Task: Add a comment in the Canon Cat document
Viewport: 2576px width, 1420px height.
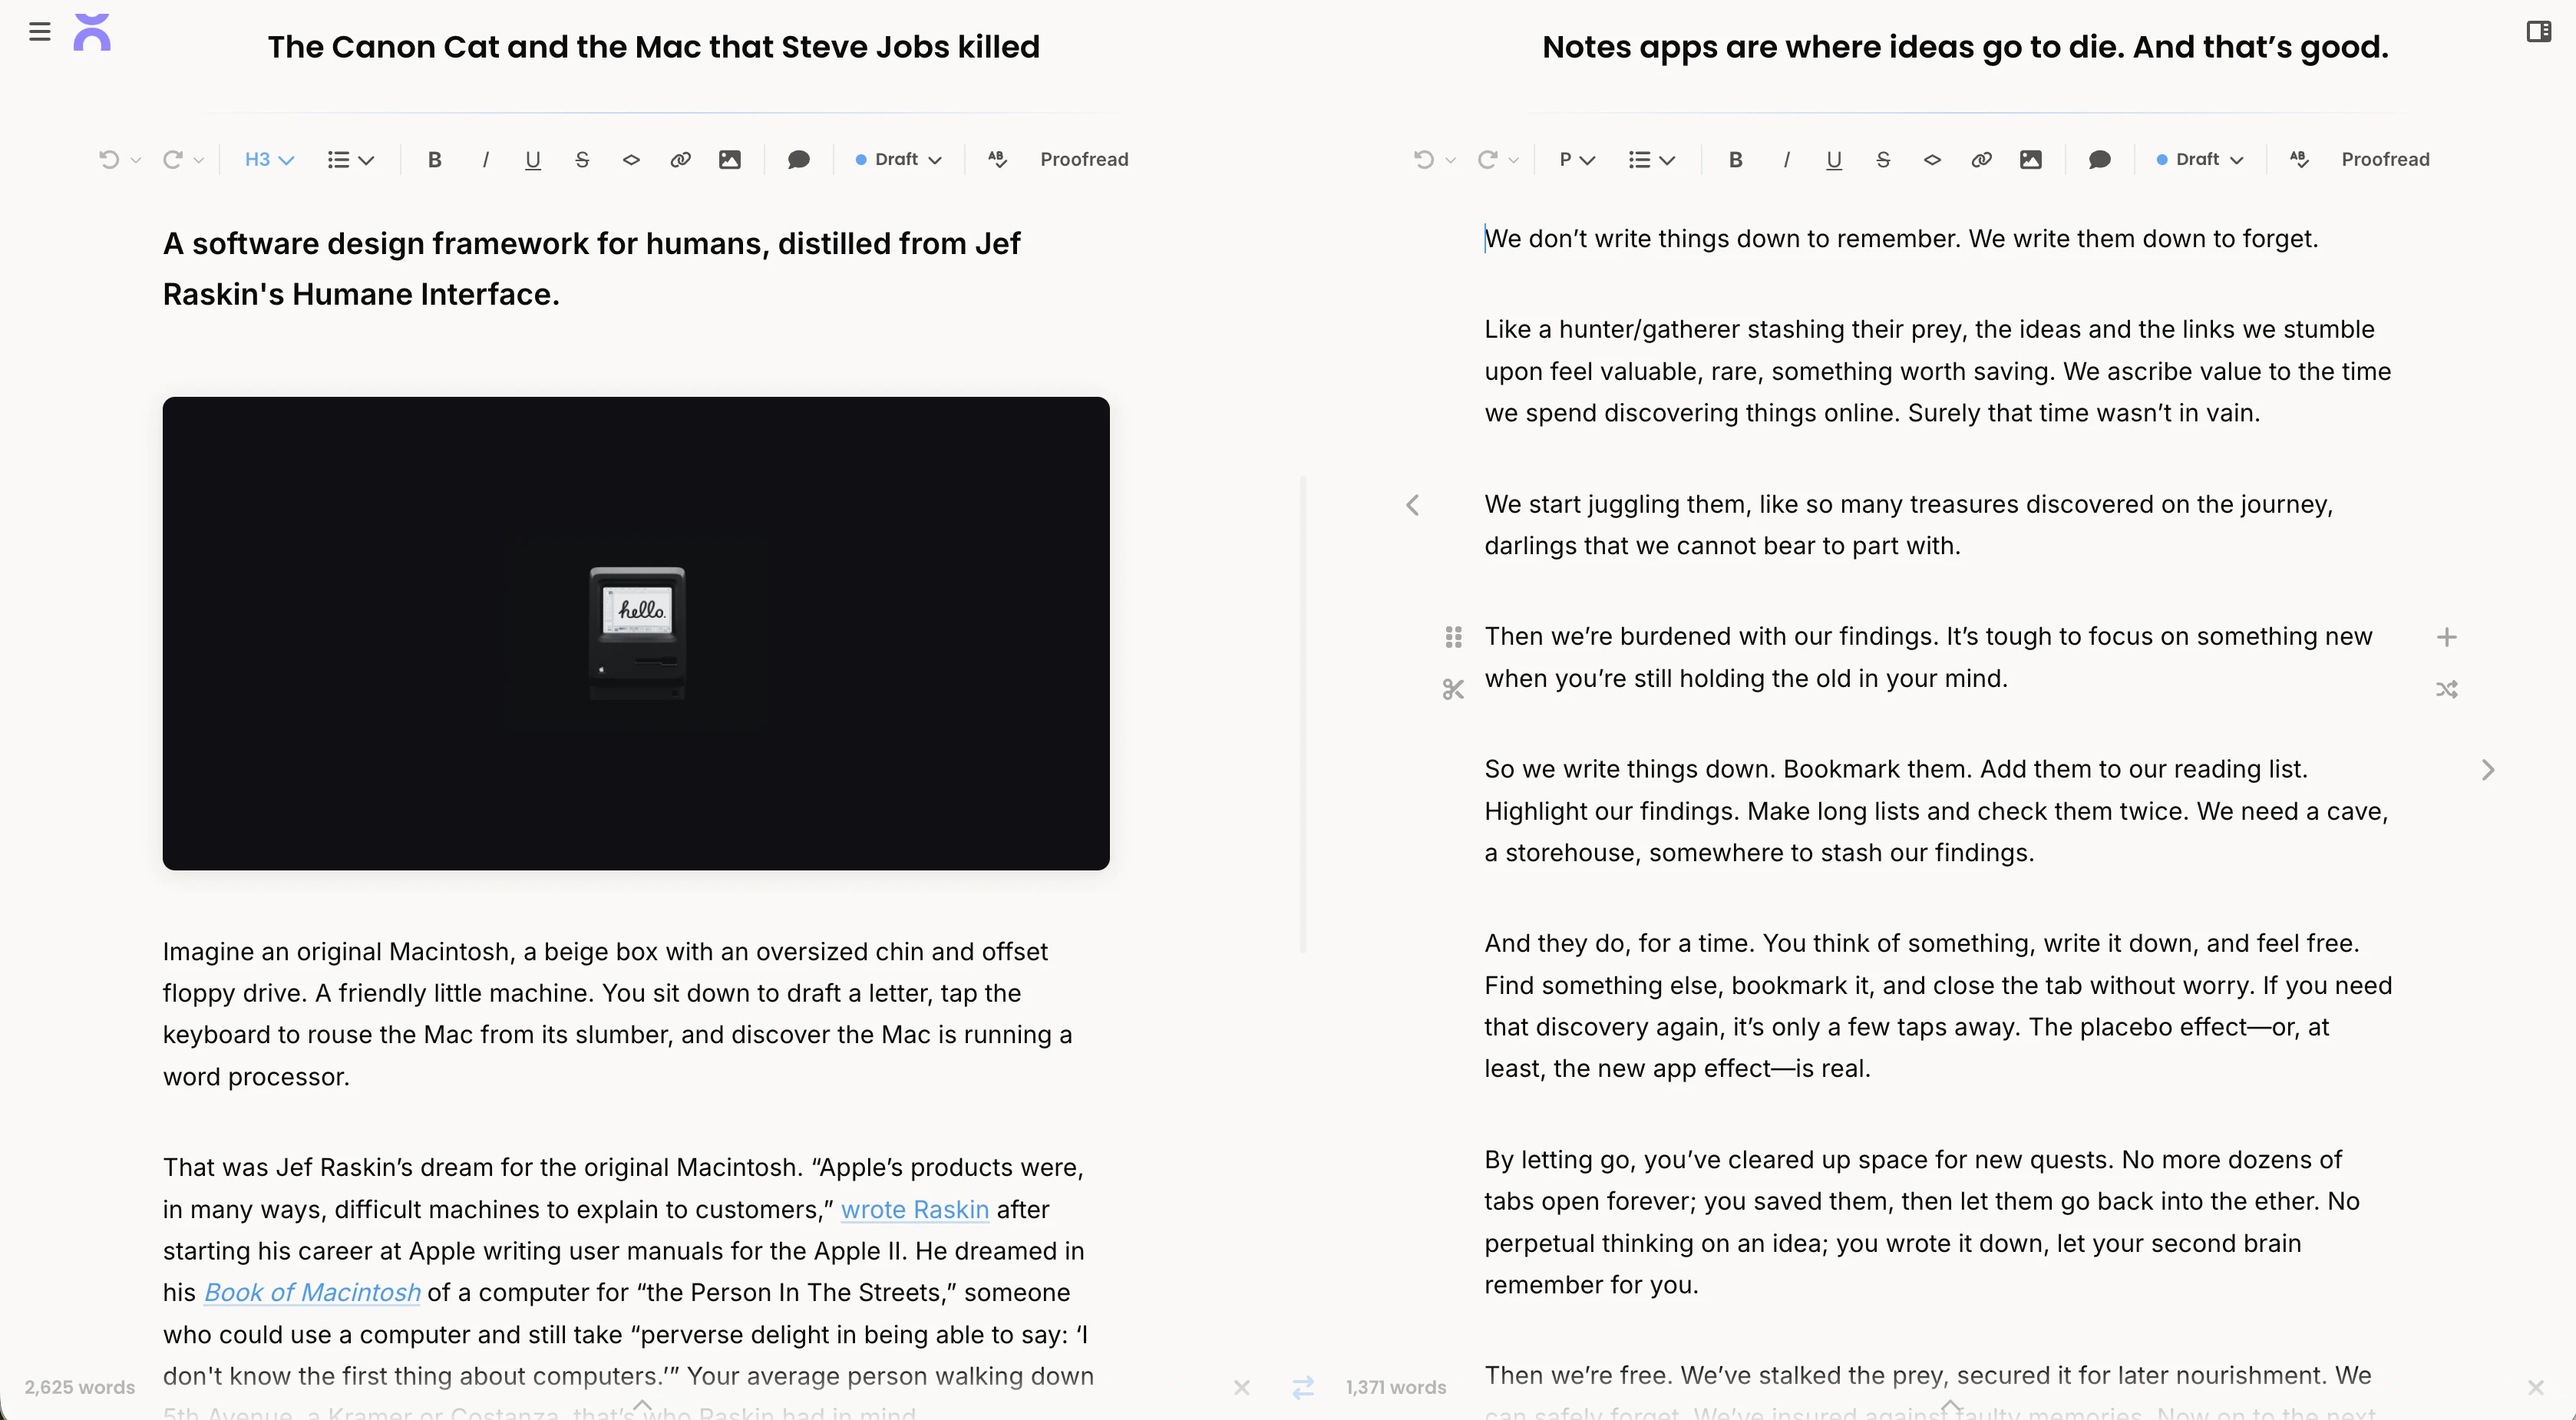Action: coord(798,160)
